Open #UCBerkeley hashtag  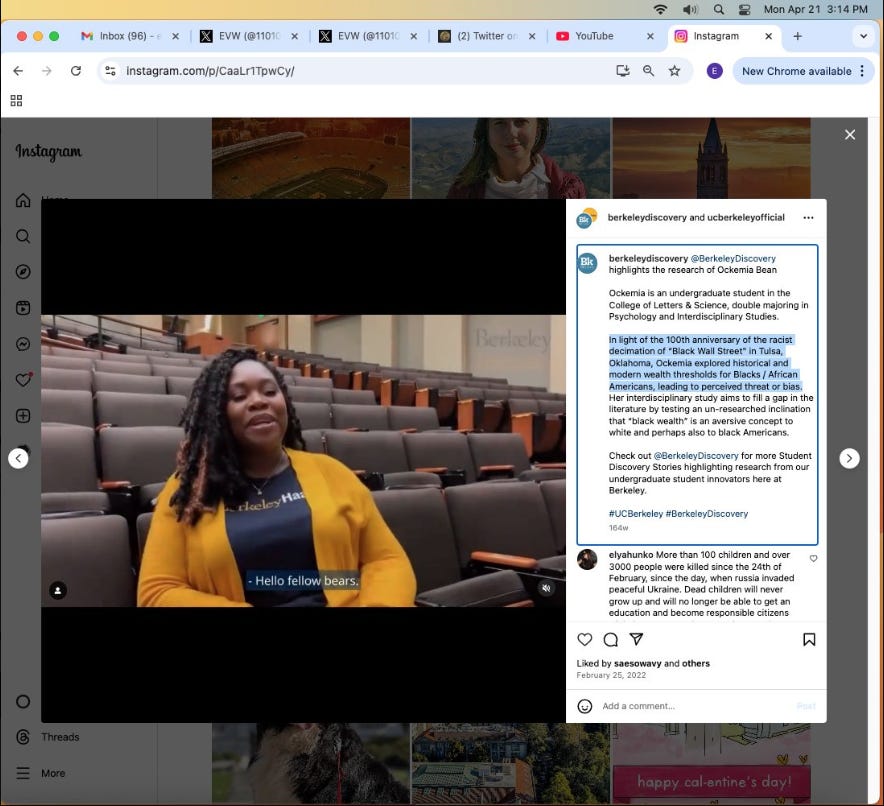click(635, 514)
